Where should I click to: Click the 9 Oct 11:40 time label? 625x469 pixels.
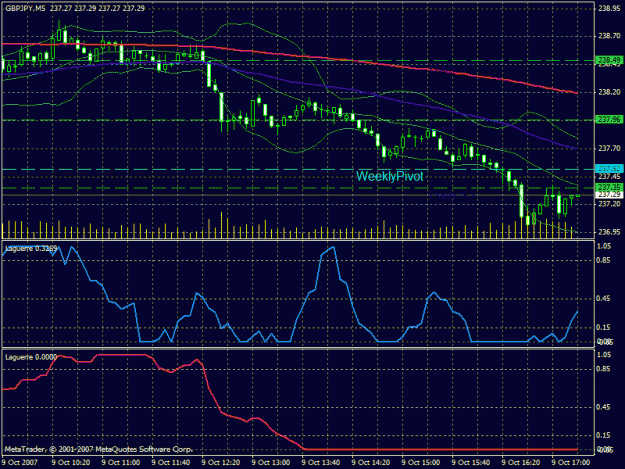(x=171, y=462)
